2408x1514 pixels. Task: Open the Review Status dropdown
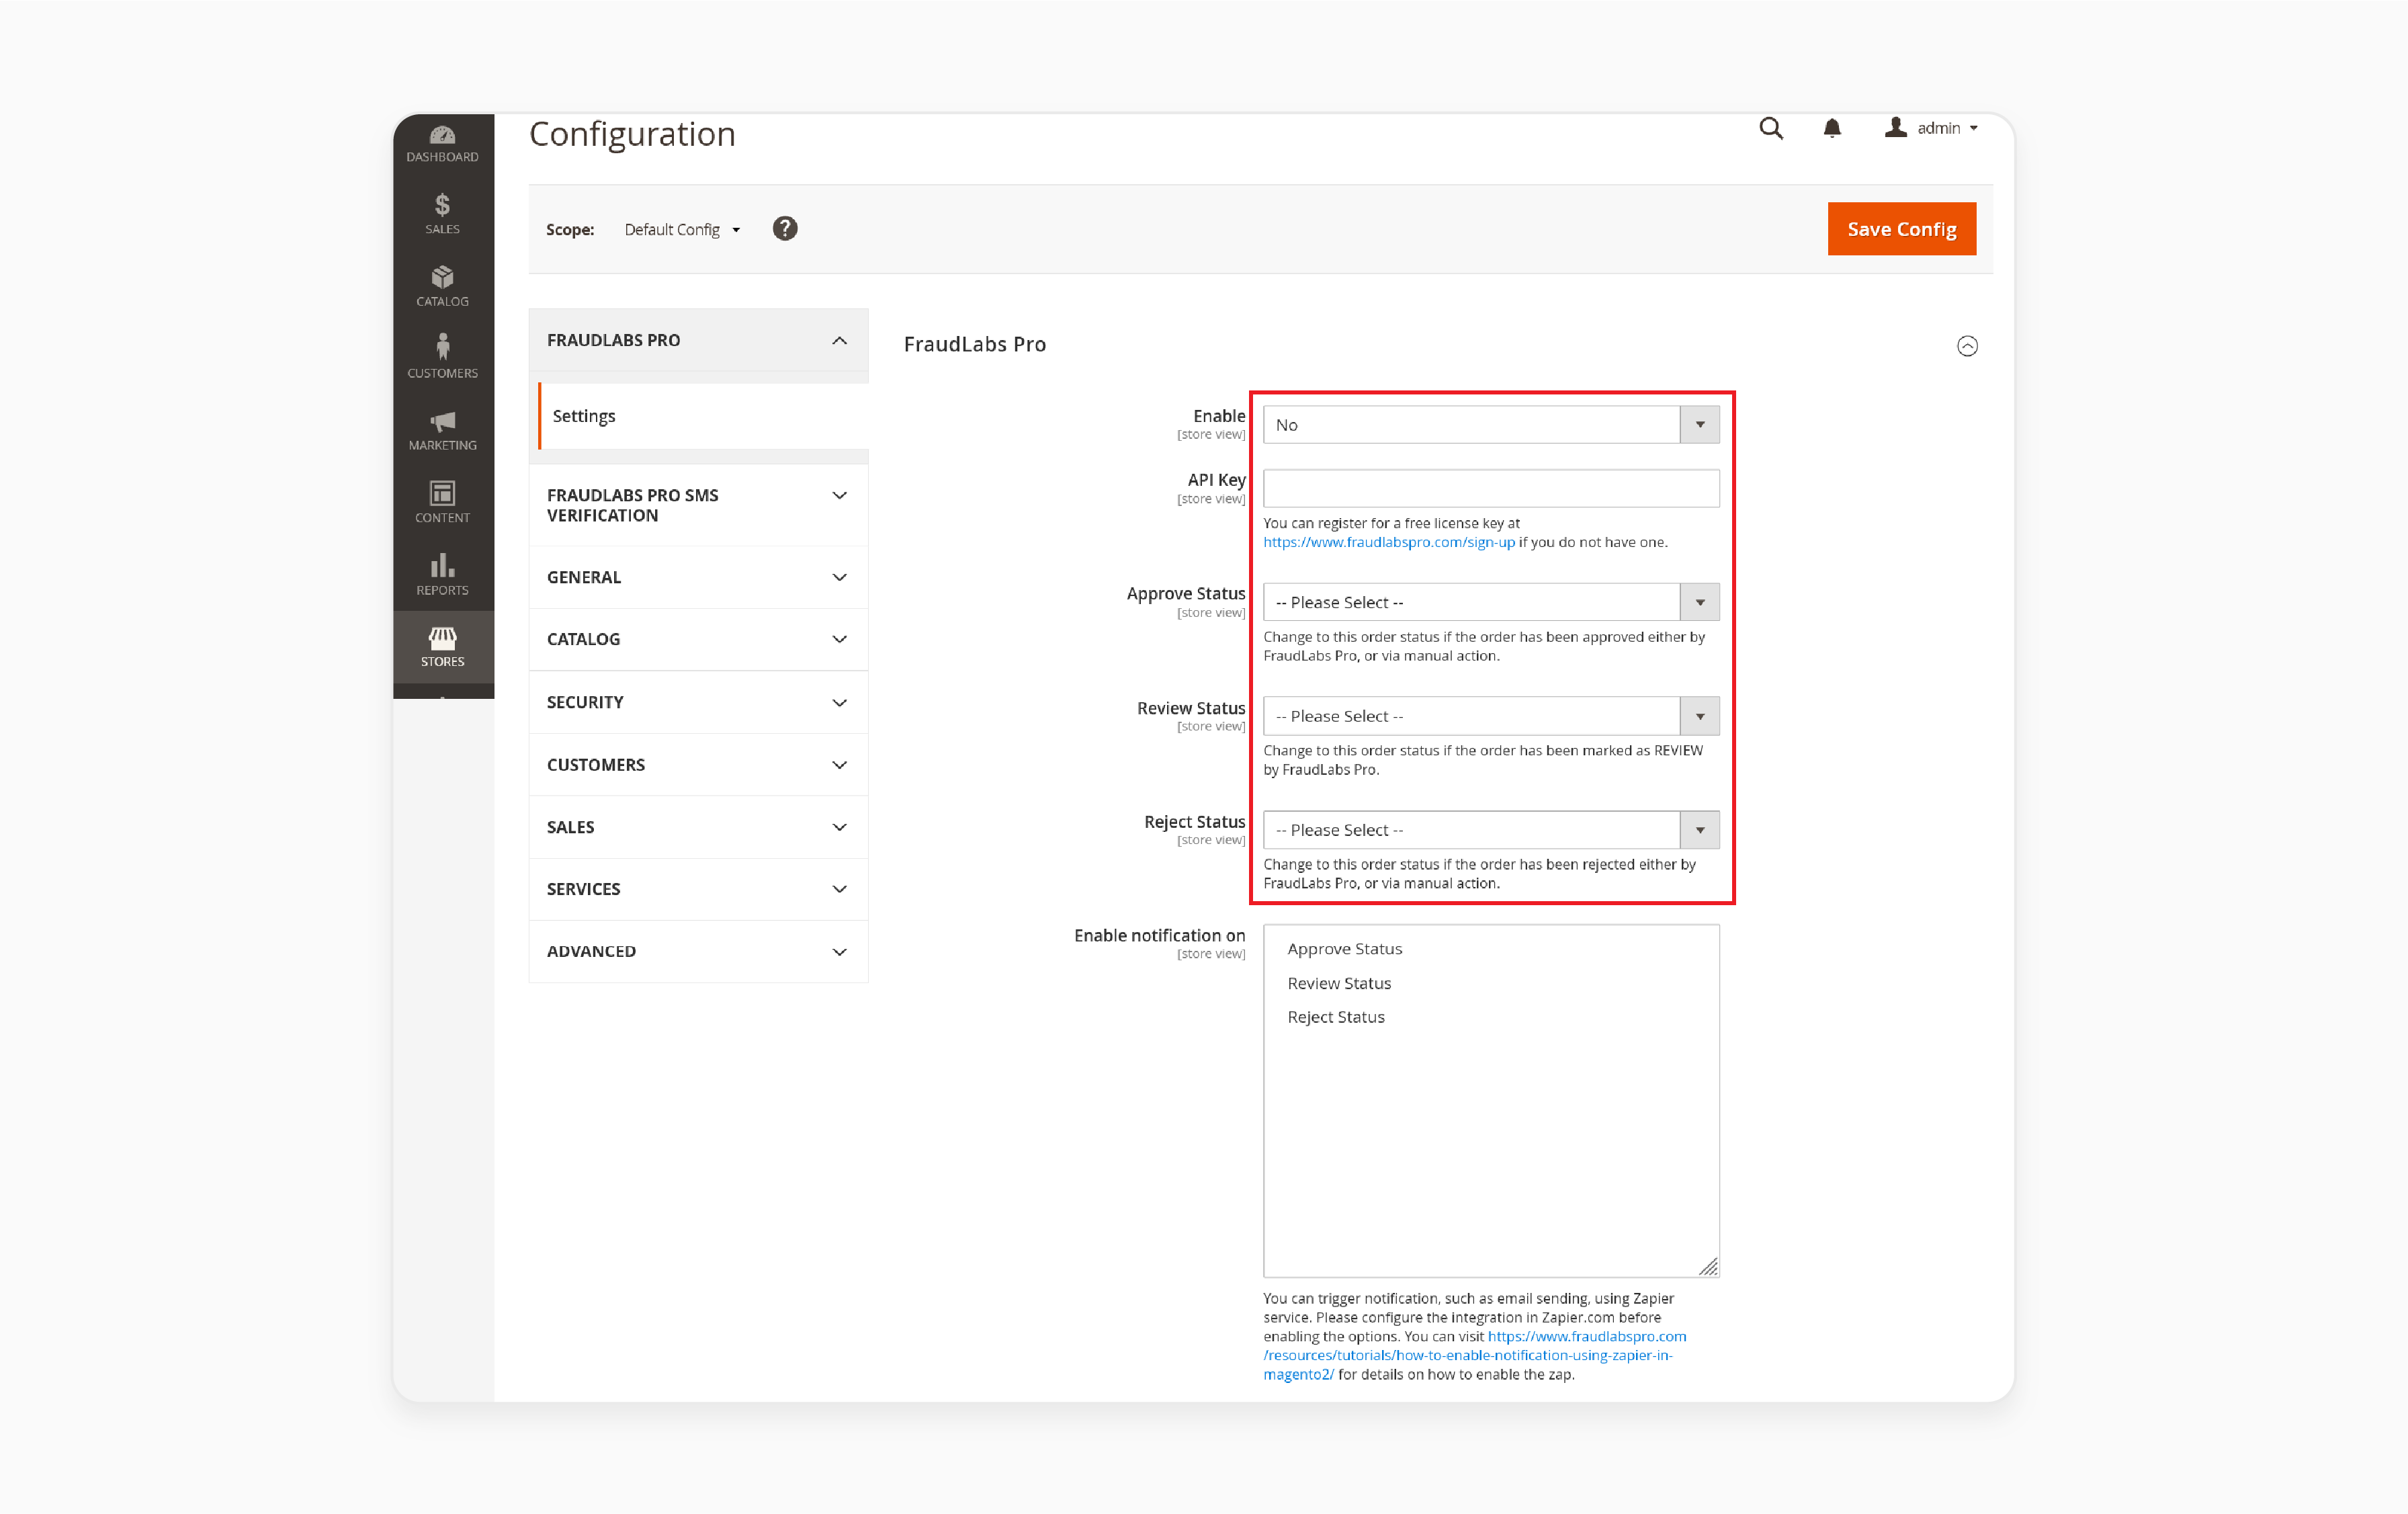point(1491,716)
